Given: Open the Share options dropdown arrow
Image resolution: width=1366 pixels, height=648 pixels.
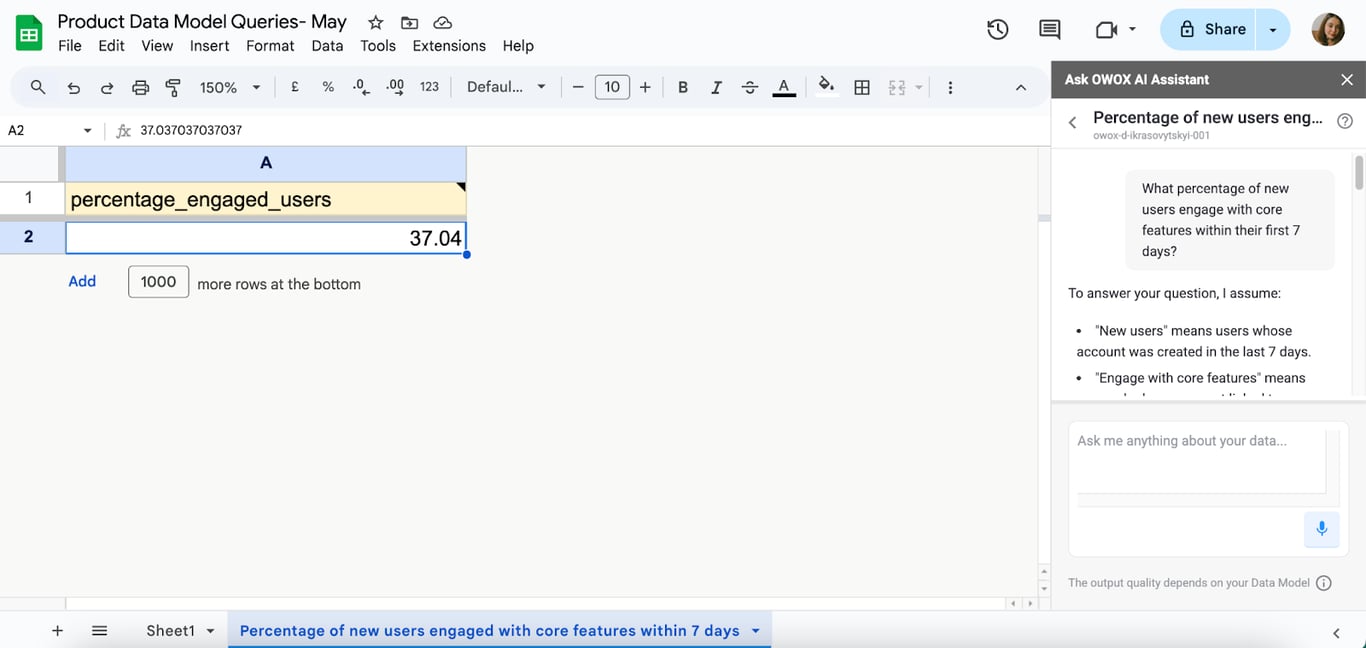Looking at the screenshot, I should coord(1273,30).
